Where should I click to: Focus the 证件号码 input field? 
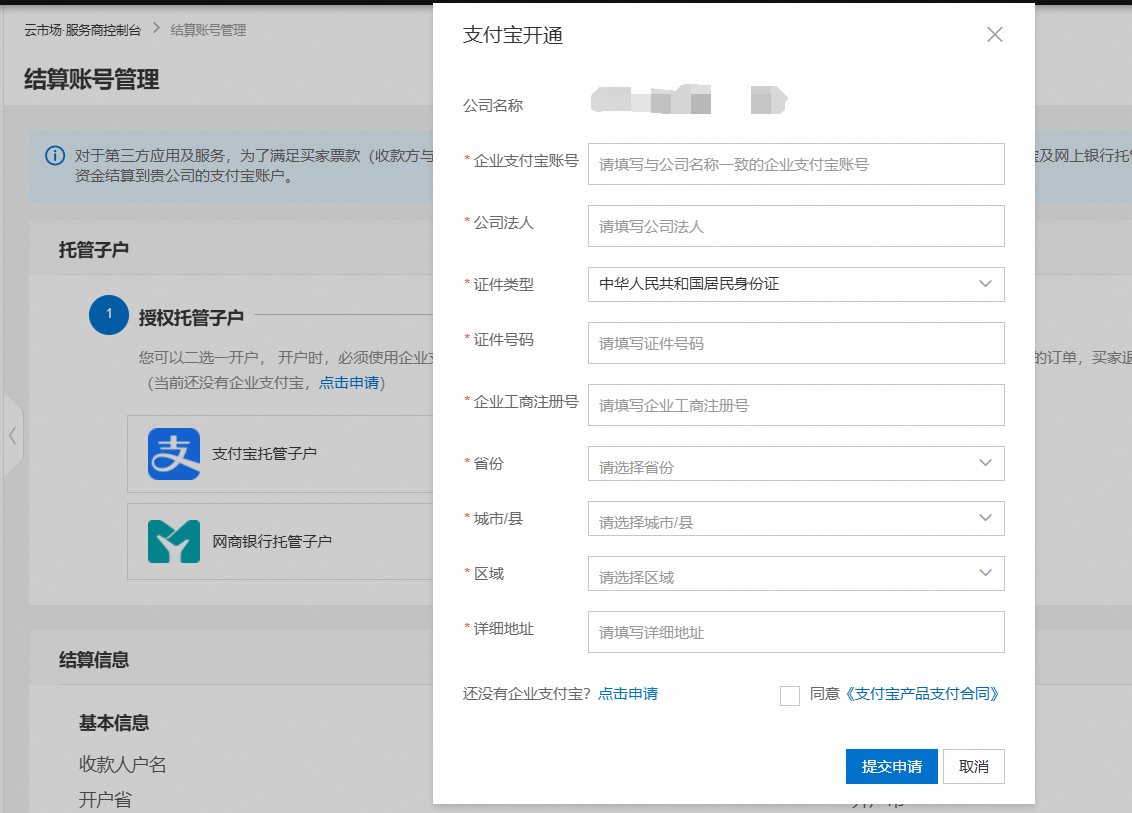[796, 343]
